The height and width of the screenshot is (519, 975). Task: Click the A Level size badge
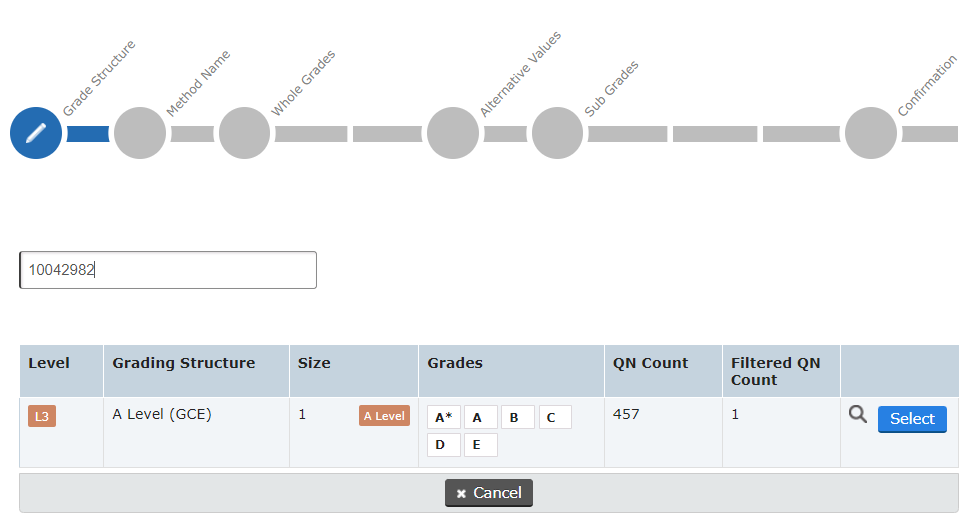384,416
